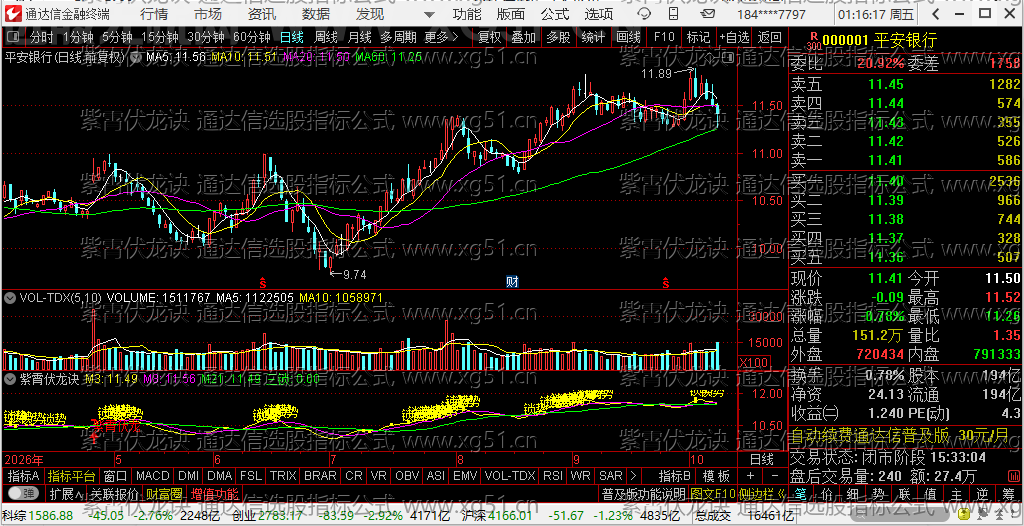
Task: Open 关联报价
Action: (114, 493)
